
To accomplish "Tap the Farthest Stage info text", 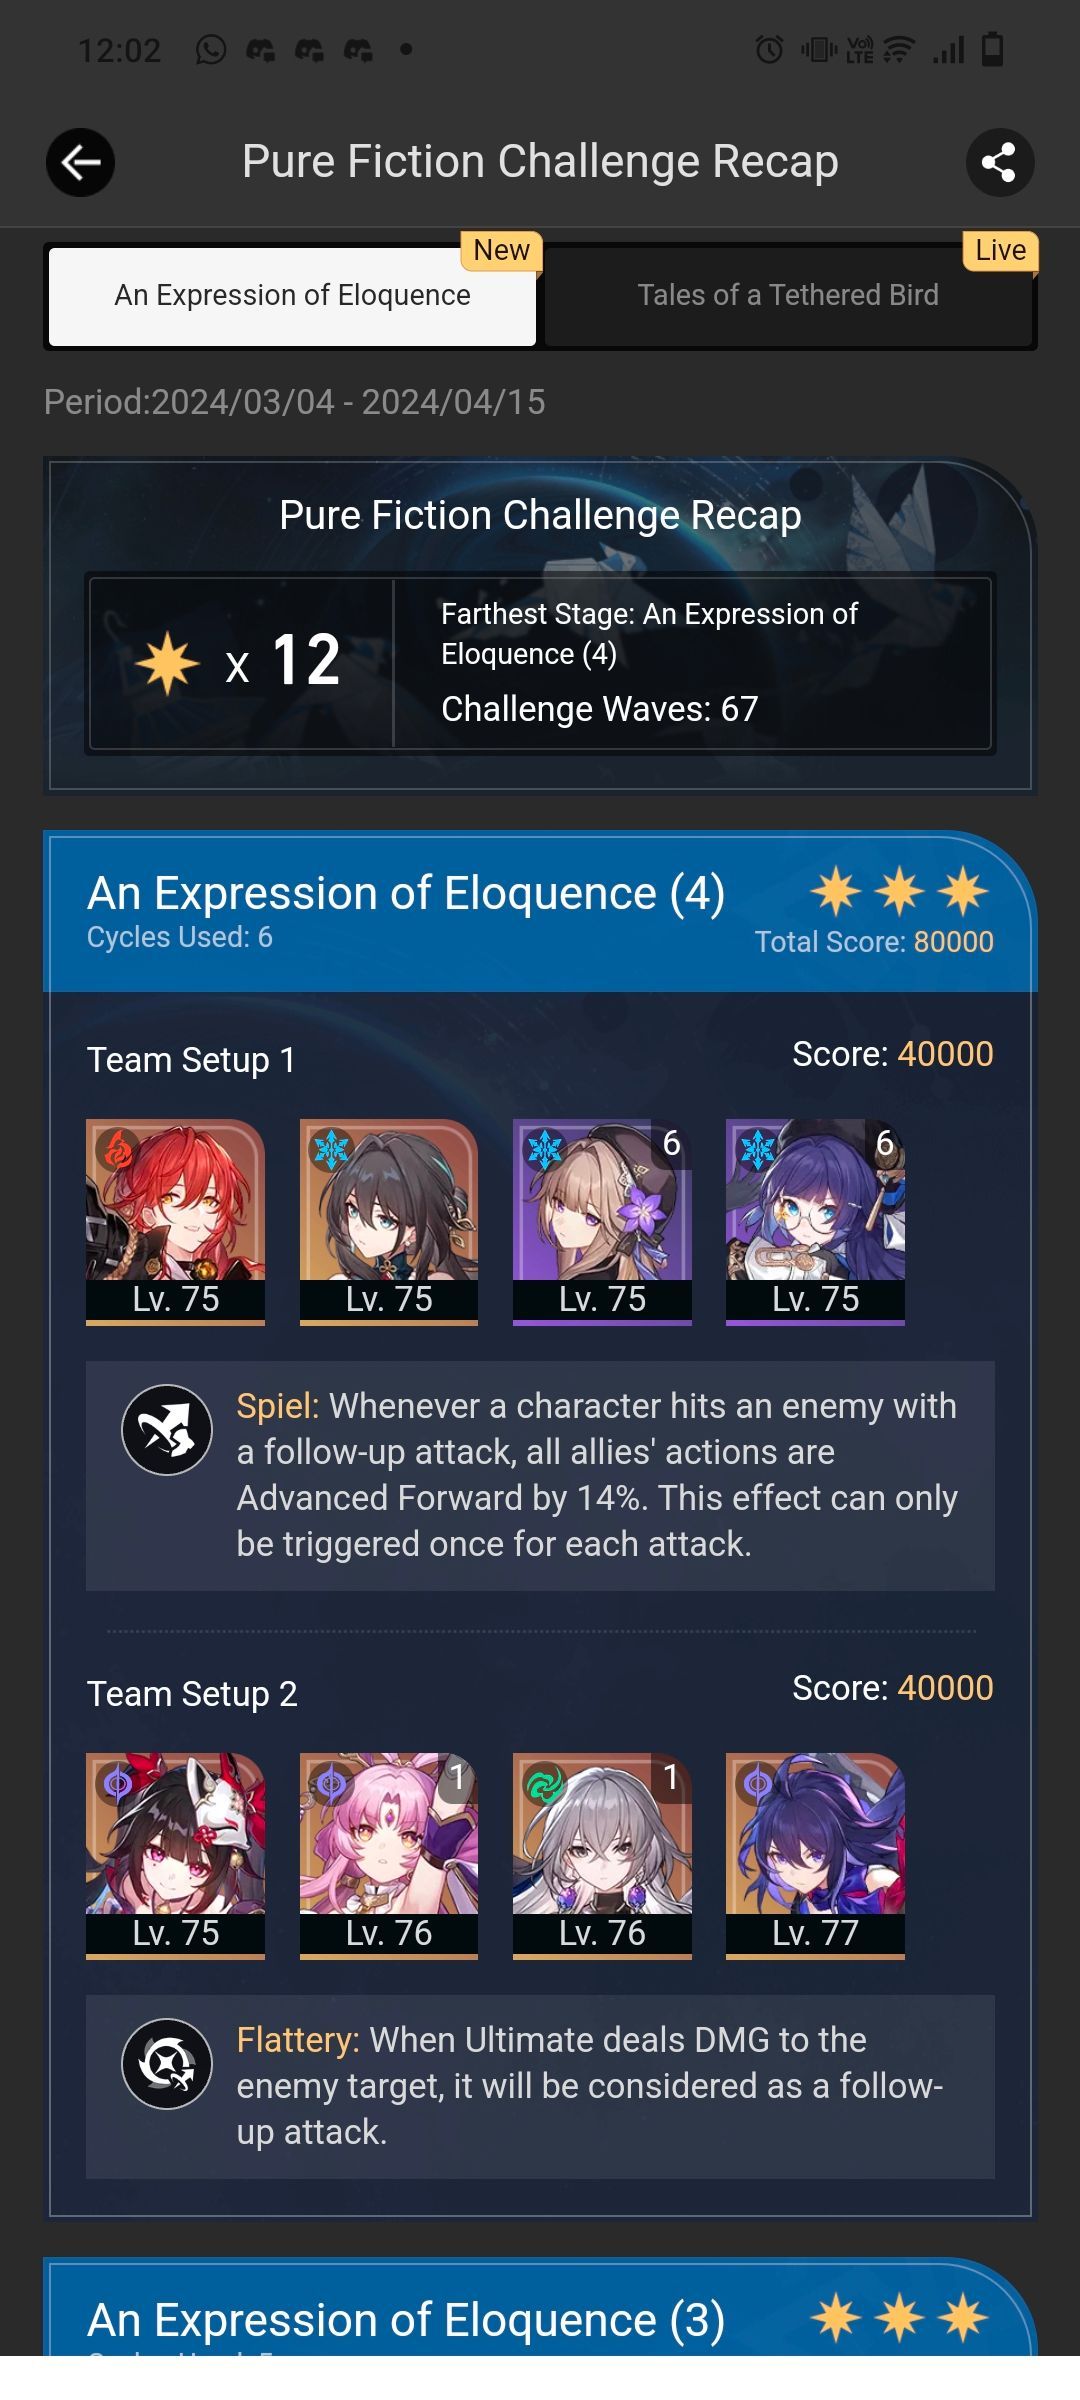I will (650, 634).
